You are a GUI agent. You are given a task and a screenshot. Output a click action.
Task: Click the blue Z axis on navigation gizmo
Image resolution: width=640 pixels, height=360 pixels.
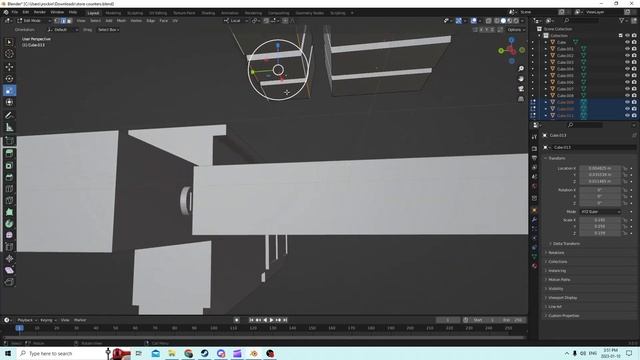coord(511,40)
